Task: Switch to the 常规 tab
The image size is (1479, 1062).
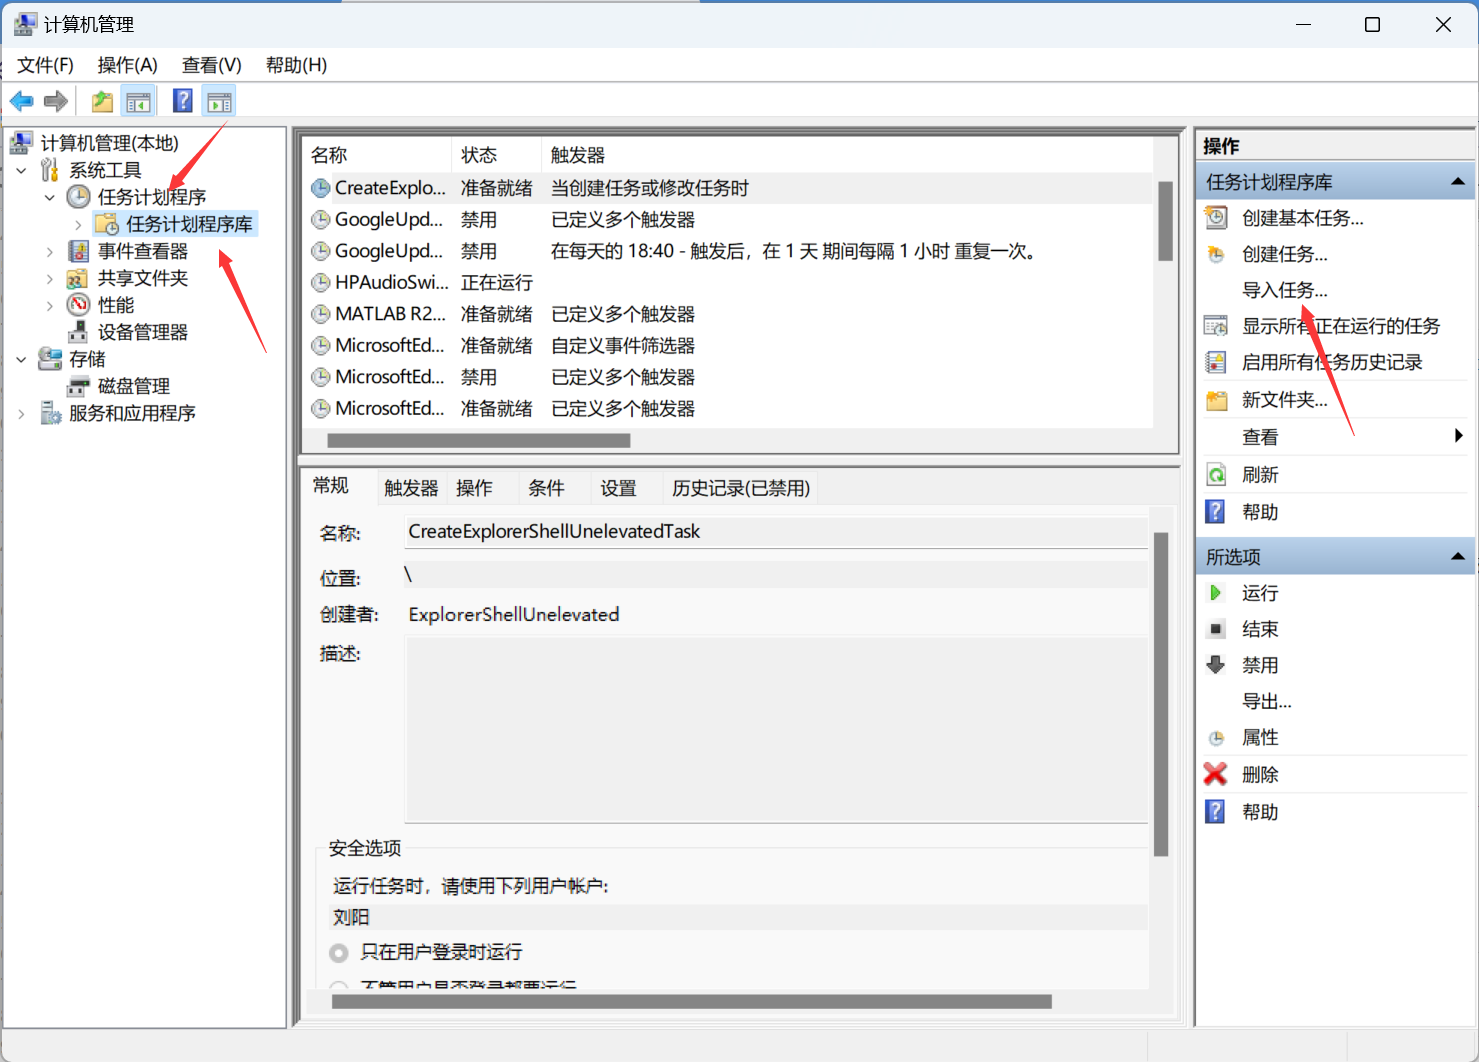Action: coord(331,486)
